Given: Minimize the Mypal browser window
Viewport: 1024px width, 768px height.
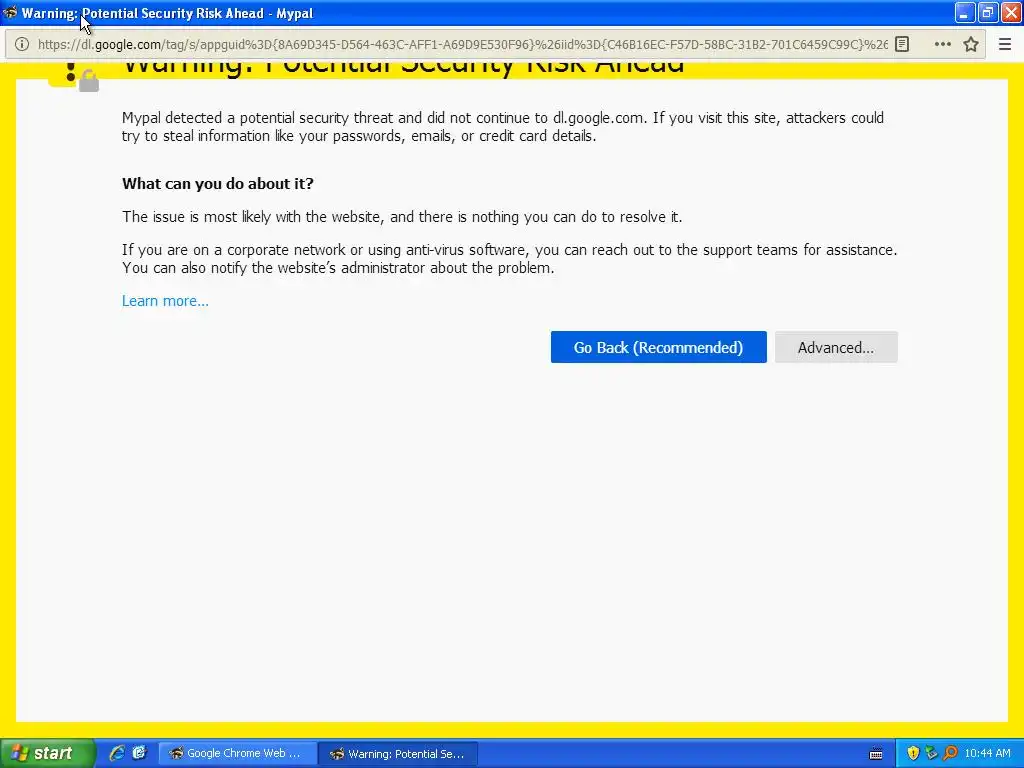Looking at the screenshot, I should click(965, 12).
